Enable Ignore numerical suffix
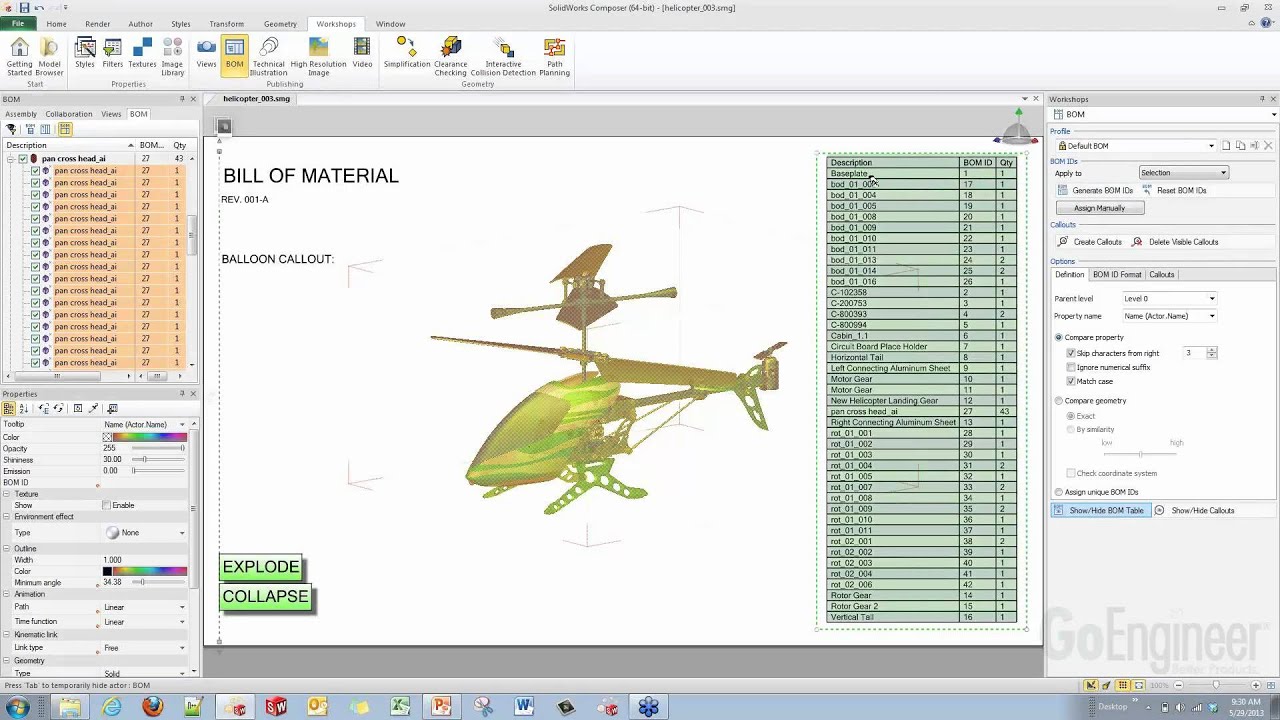Viewport: 1280px width, 720px height. (1071, 367)
